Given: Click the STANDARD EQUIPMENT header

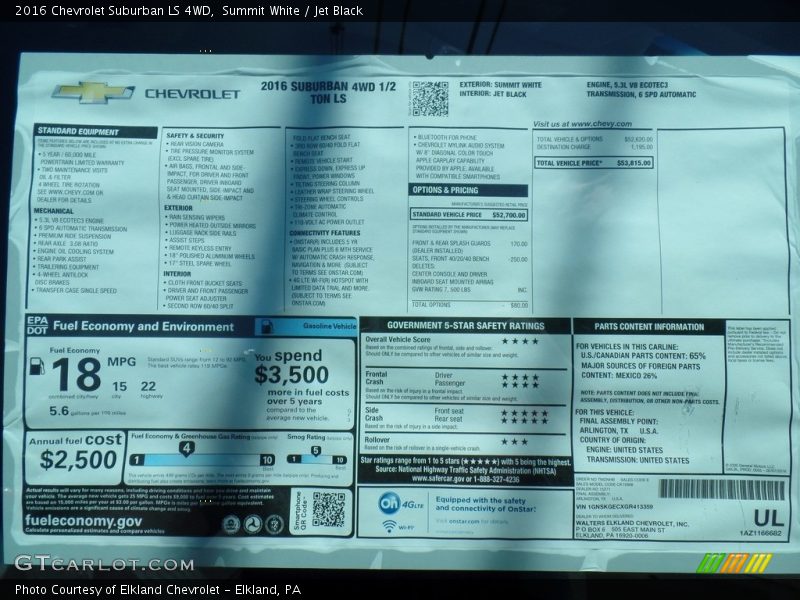Looking at the screenshot, I should 95,131.
